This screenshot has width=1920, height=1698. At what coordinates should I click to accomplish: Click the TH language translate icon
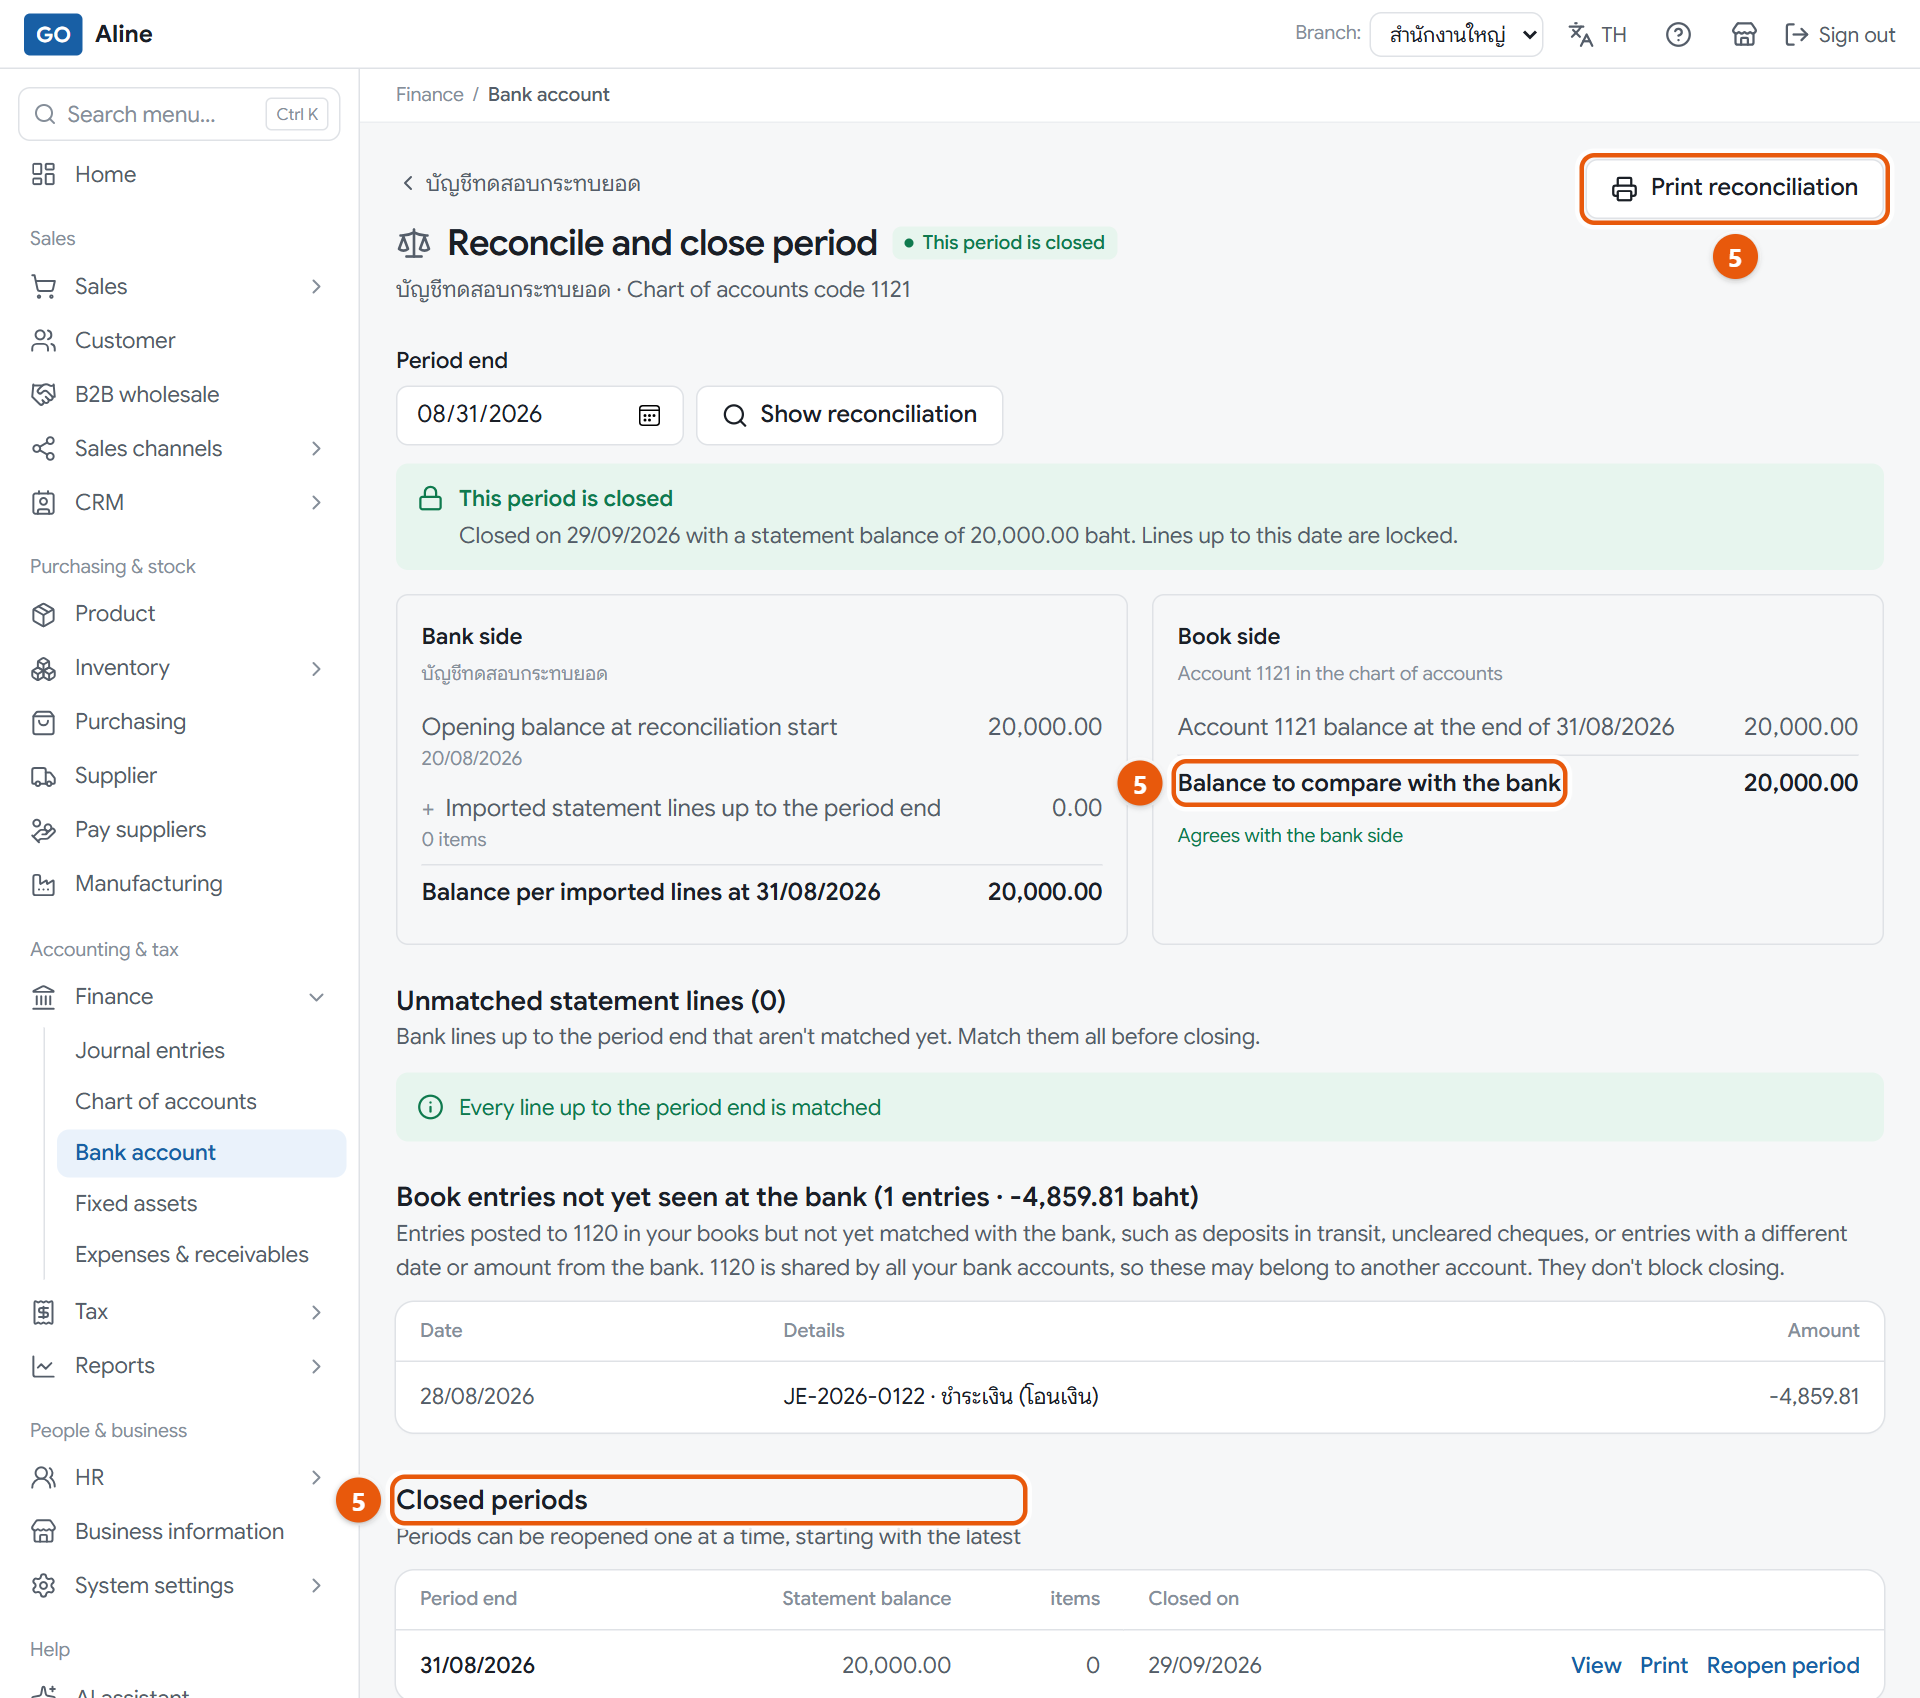click(x=1581, y=35)
